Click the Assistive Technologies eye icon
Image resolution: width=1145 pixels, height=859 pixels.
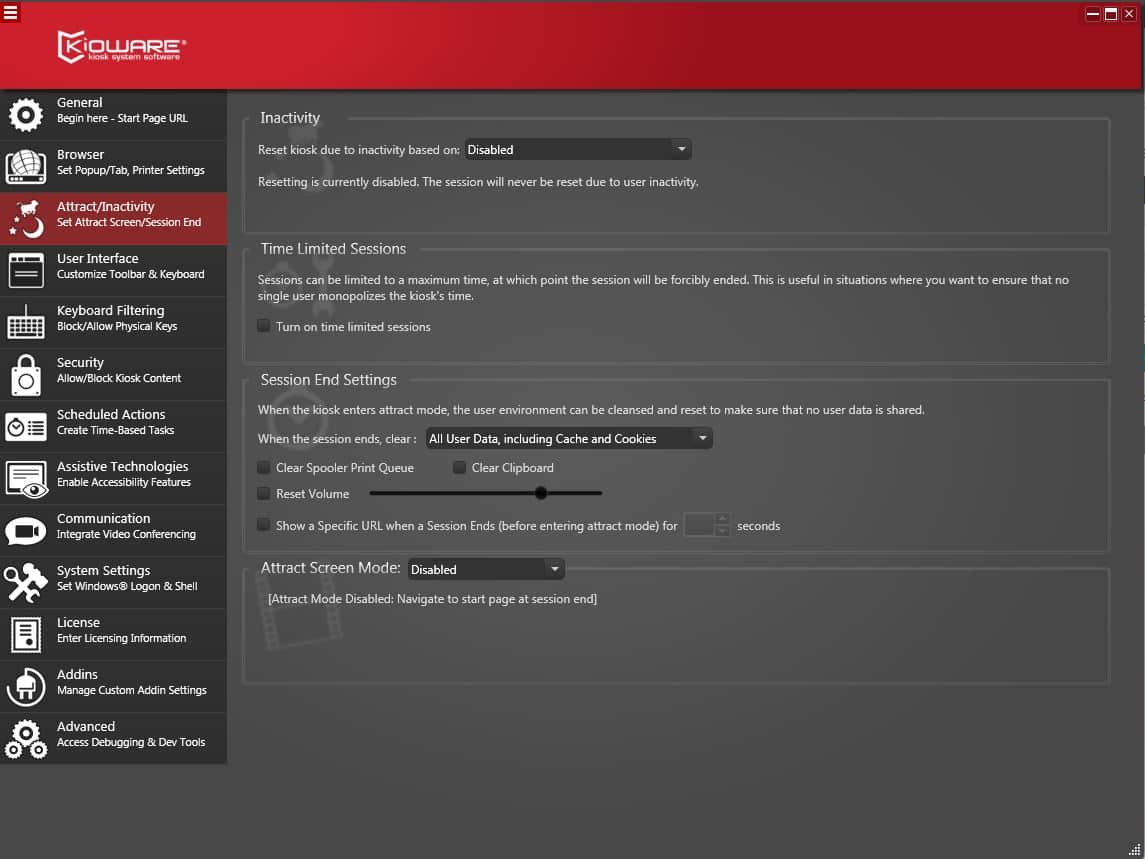pos(26,478)
